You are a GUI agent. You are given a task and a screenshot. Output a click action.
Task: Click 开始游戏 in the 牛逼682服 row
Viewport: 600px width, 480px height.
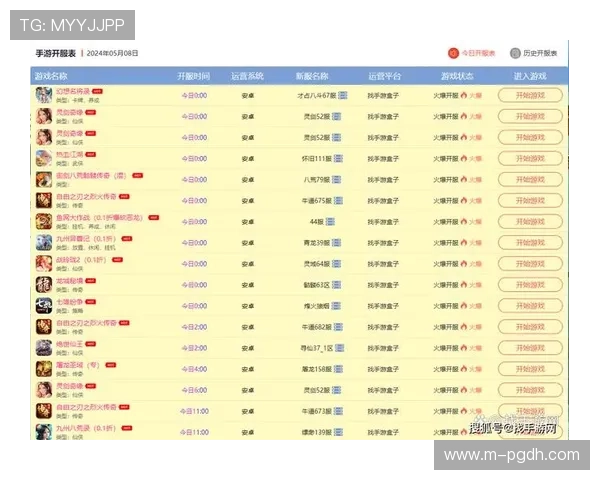pos(530,327)
